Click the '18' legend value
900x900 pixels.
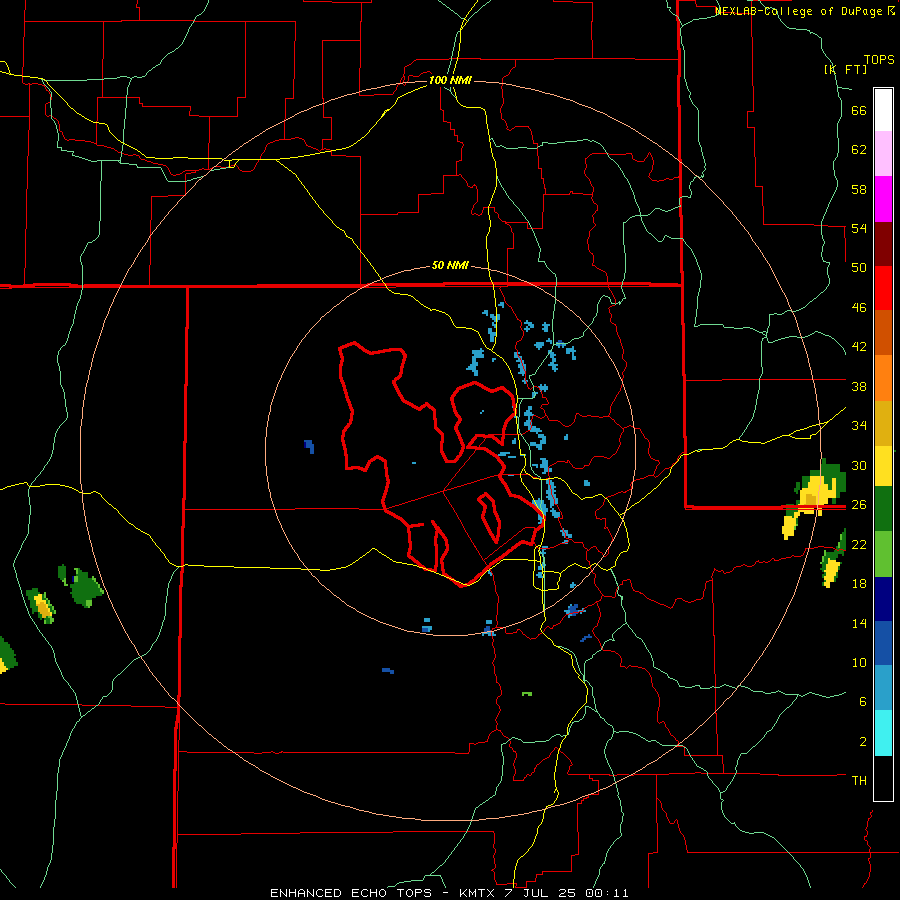click(859, 584)
